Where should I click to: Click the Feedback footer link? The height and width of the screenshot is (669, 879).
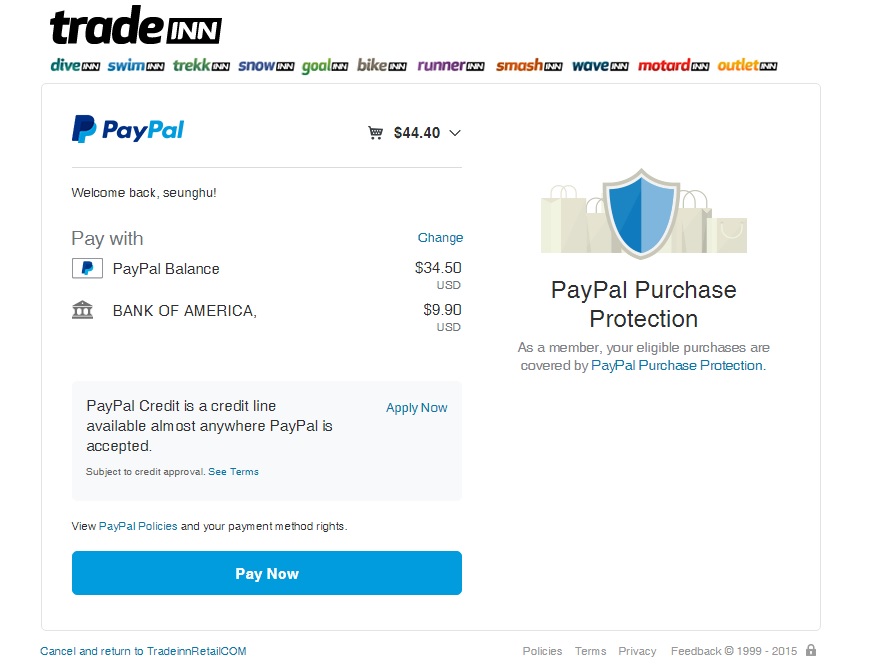(x=696, y=651)
